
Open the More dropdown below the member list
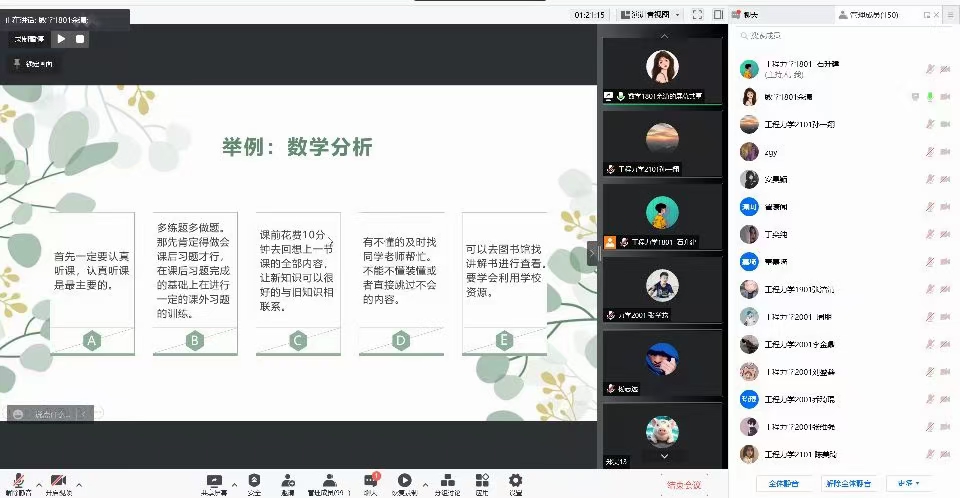pyautogui.click(x=908, y=483)
